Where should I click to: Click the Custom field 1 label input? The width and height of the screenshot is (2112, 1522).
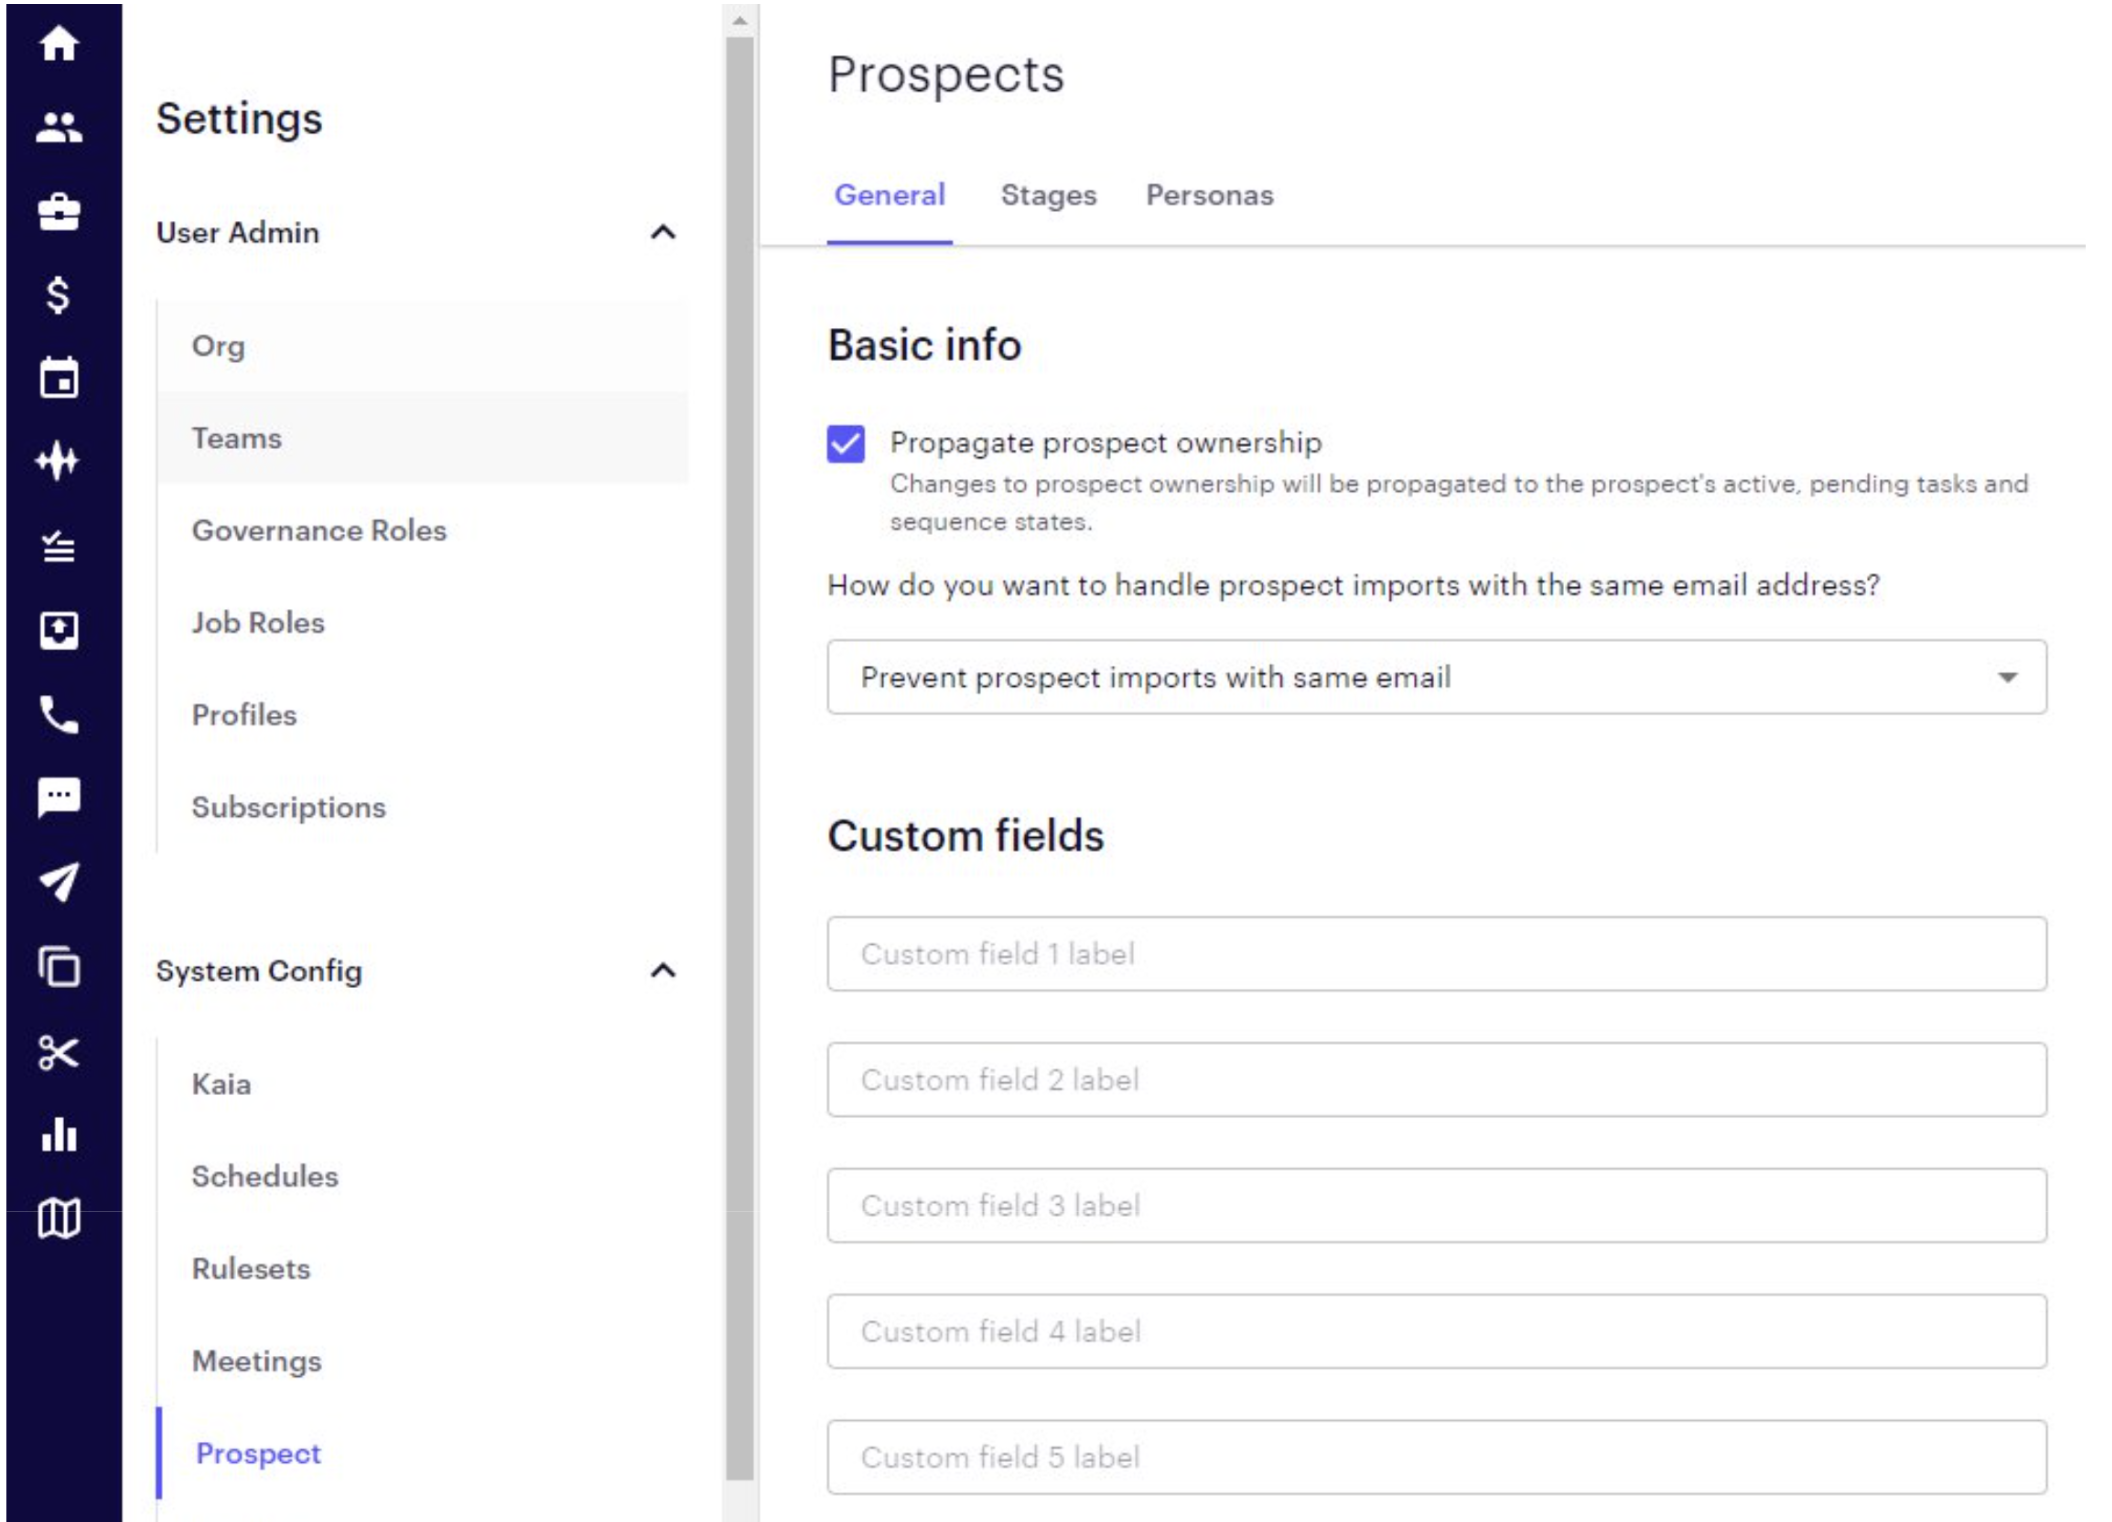[1436, 953]
